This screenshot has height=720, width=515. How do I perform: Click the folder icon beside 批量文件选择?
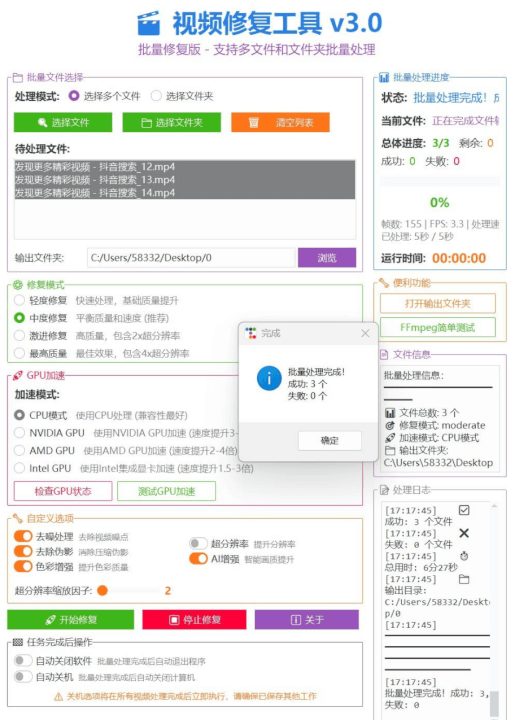(18, 78)
